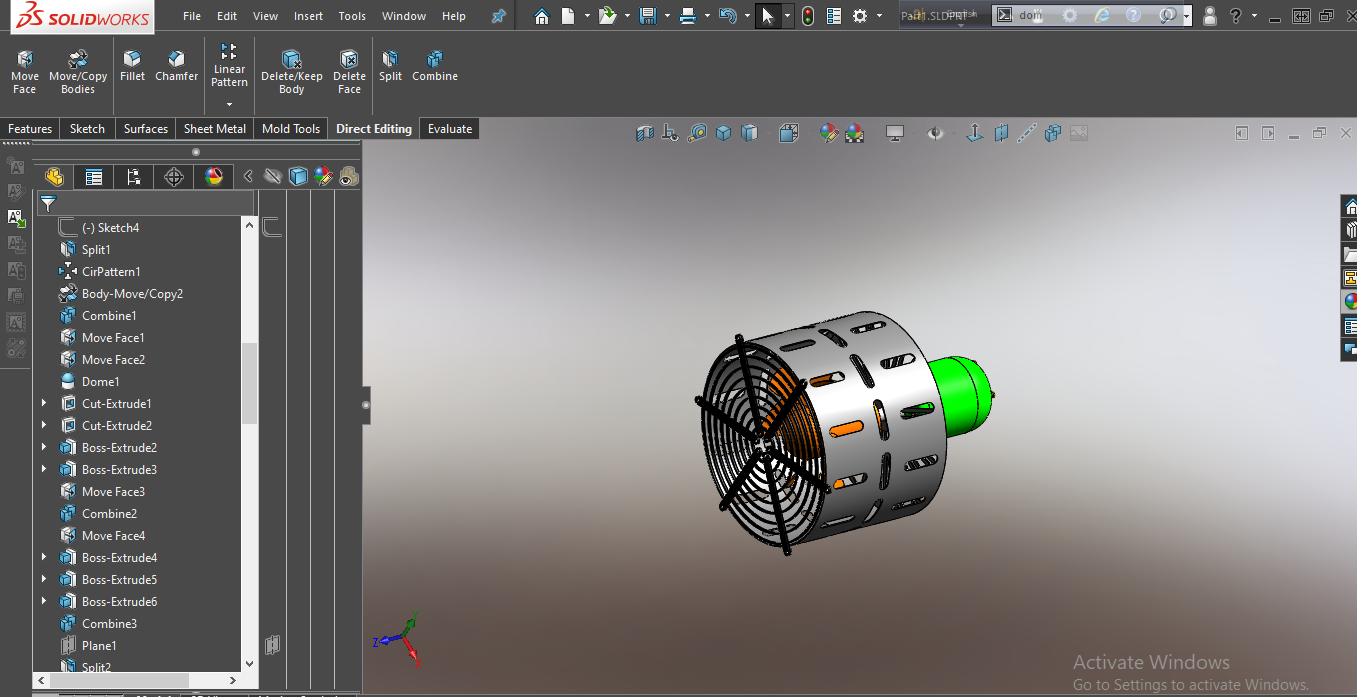The image size is (1357, 697).
Task: Open the ConfigurationManager tab
Action: 134,177
